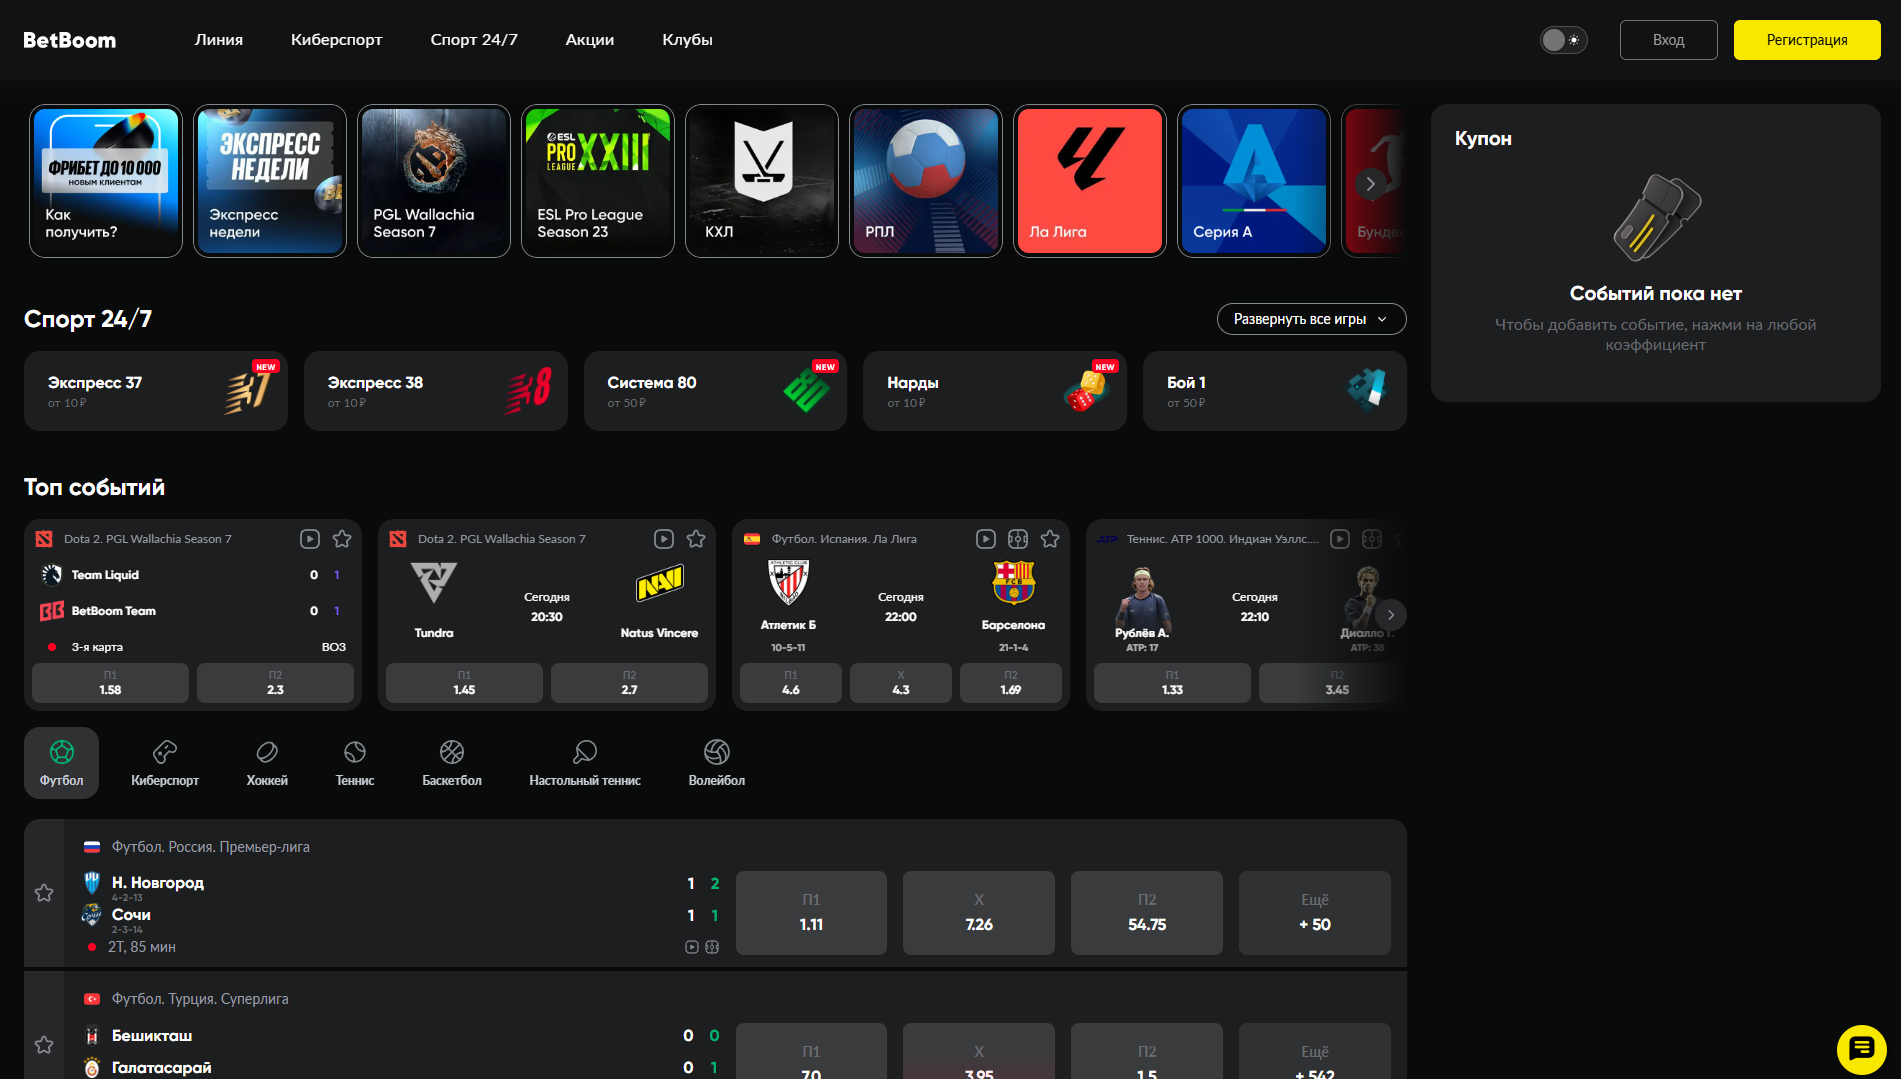Open the Акции menu
Image resolution: width=1901 pixels, height=1079 pixels.
click(x=590, y=40)
